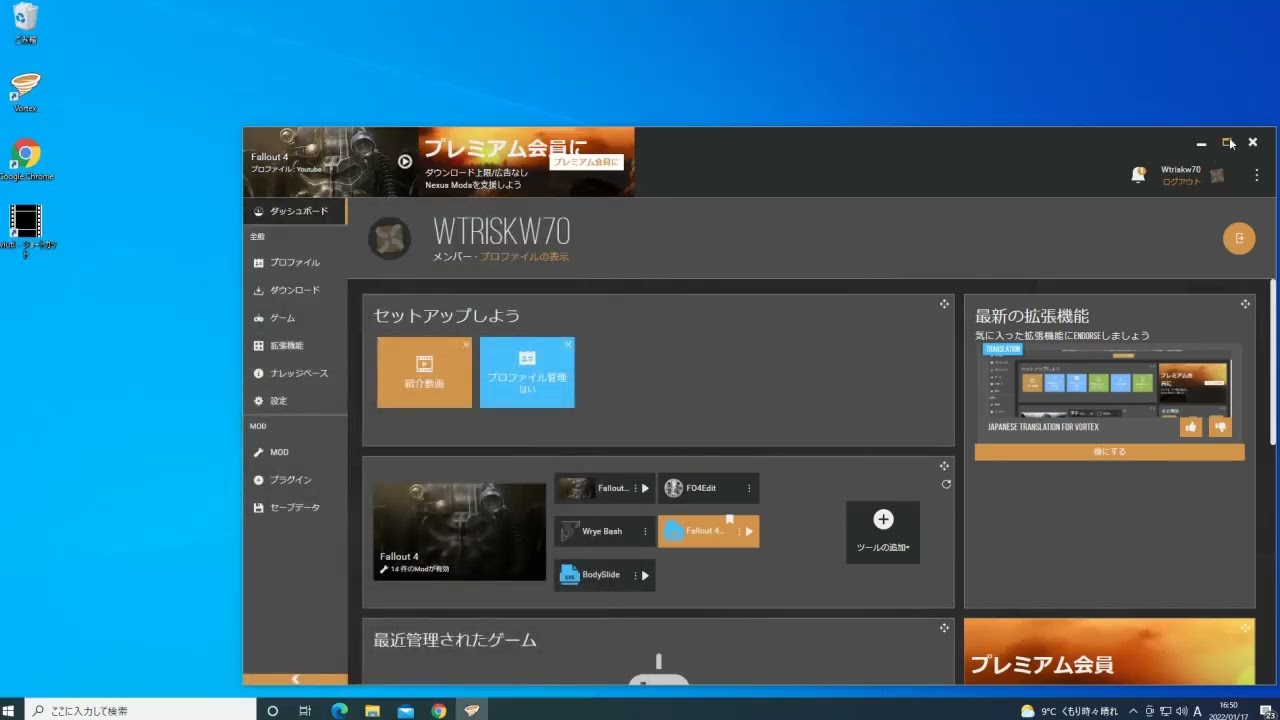Viewport: 1280px width, 720px height.
Task: Click the notifications bell icon
Action: 1138,175
